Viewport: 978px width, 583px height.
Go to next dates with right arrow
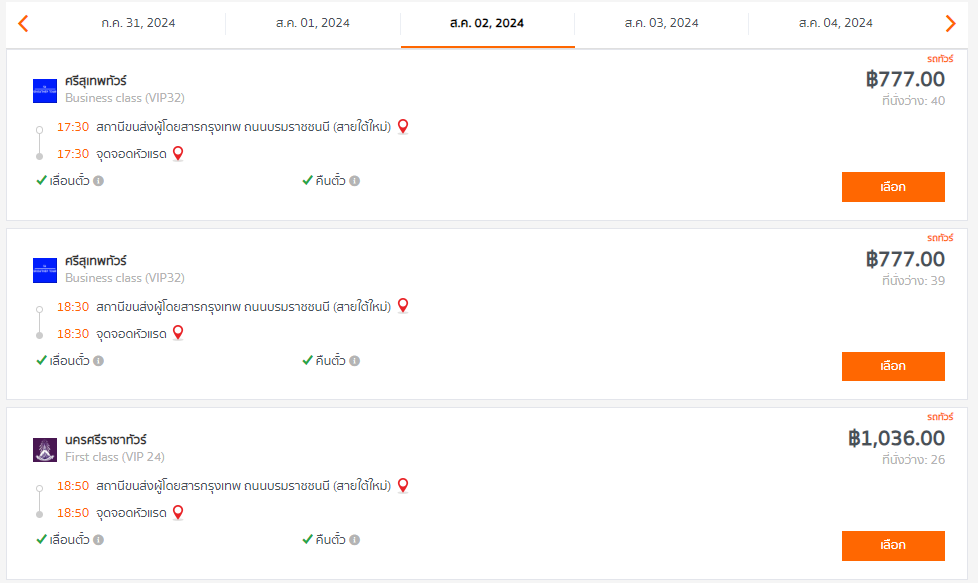point(951,24)
